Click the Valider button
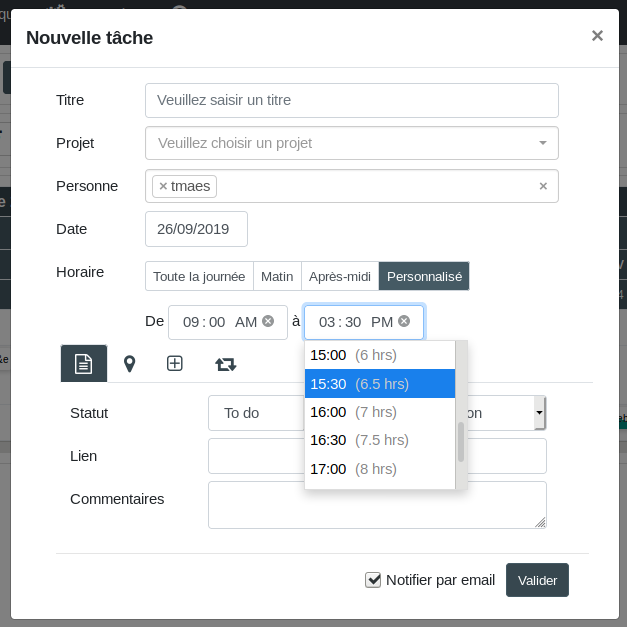Image resolution: width=627 pixels, height=627 pixels. (x=537, y=580)
